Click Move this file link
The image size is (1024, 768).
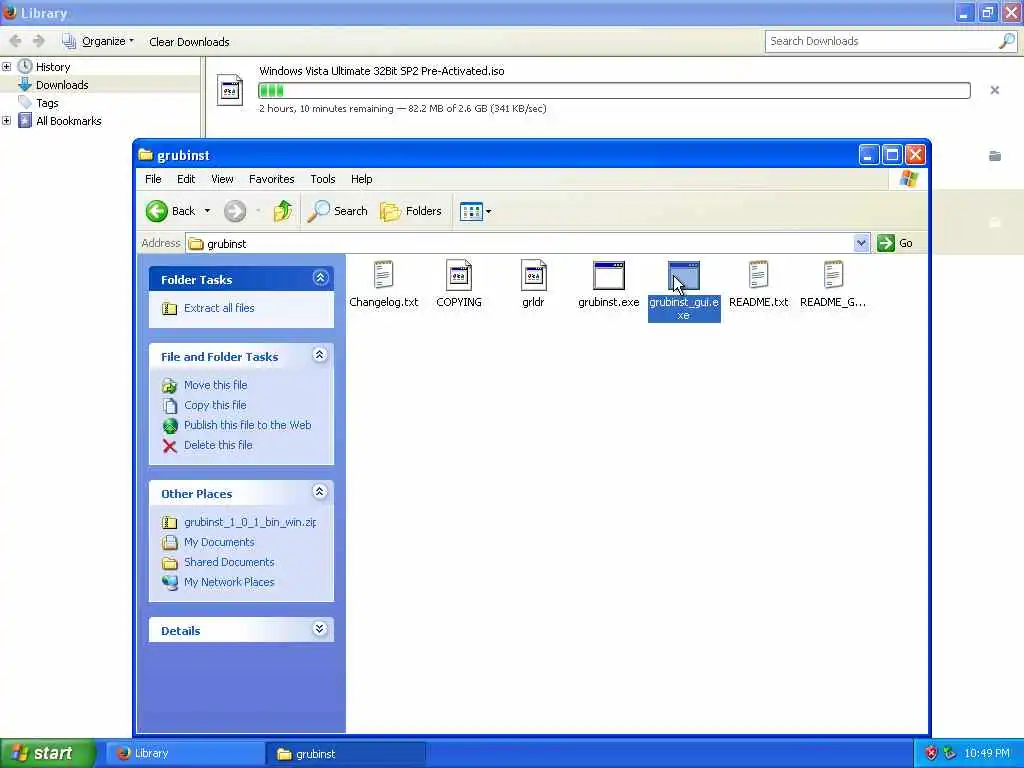pyautogui.click(x=216, y=385)
